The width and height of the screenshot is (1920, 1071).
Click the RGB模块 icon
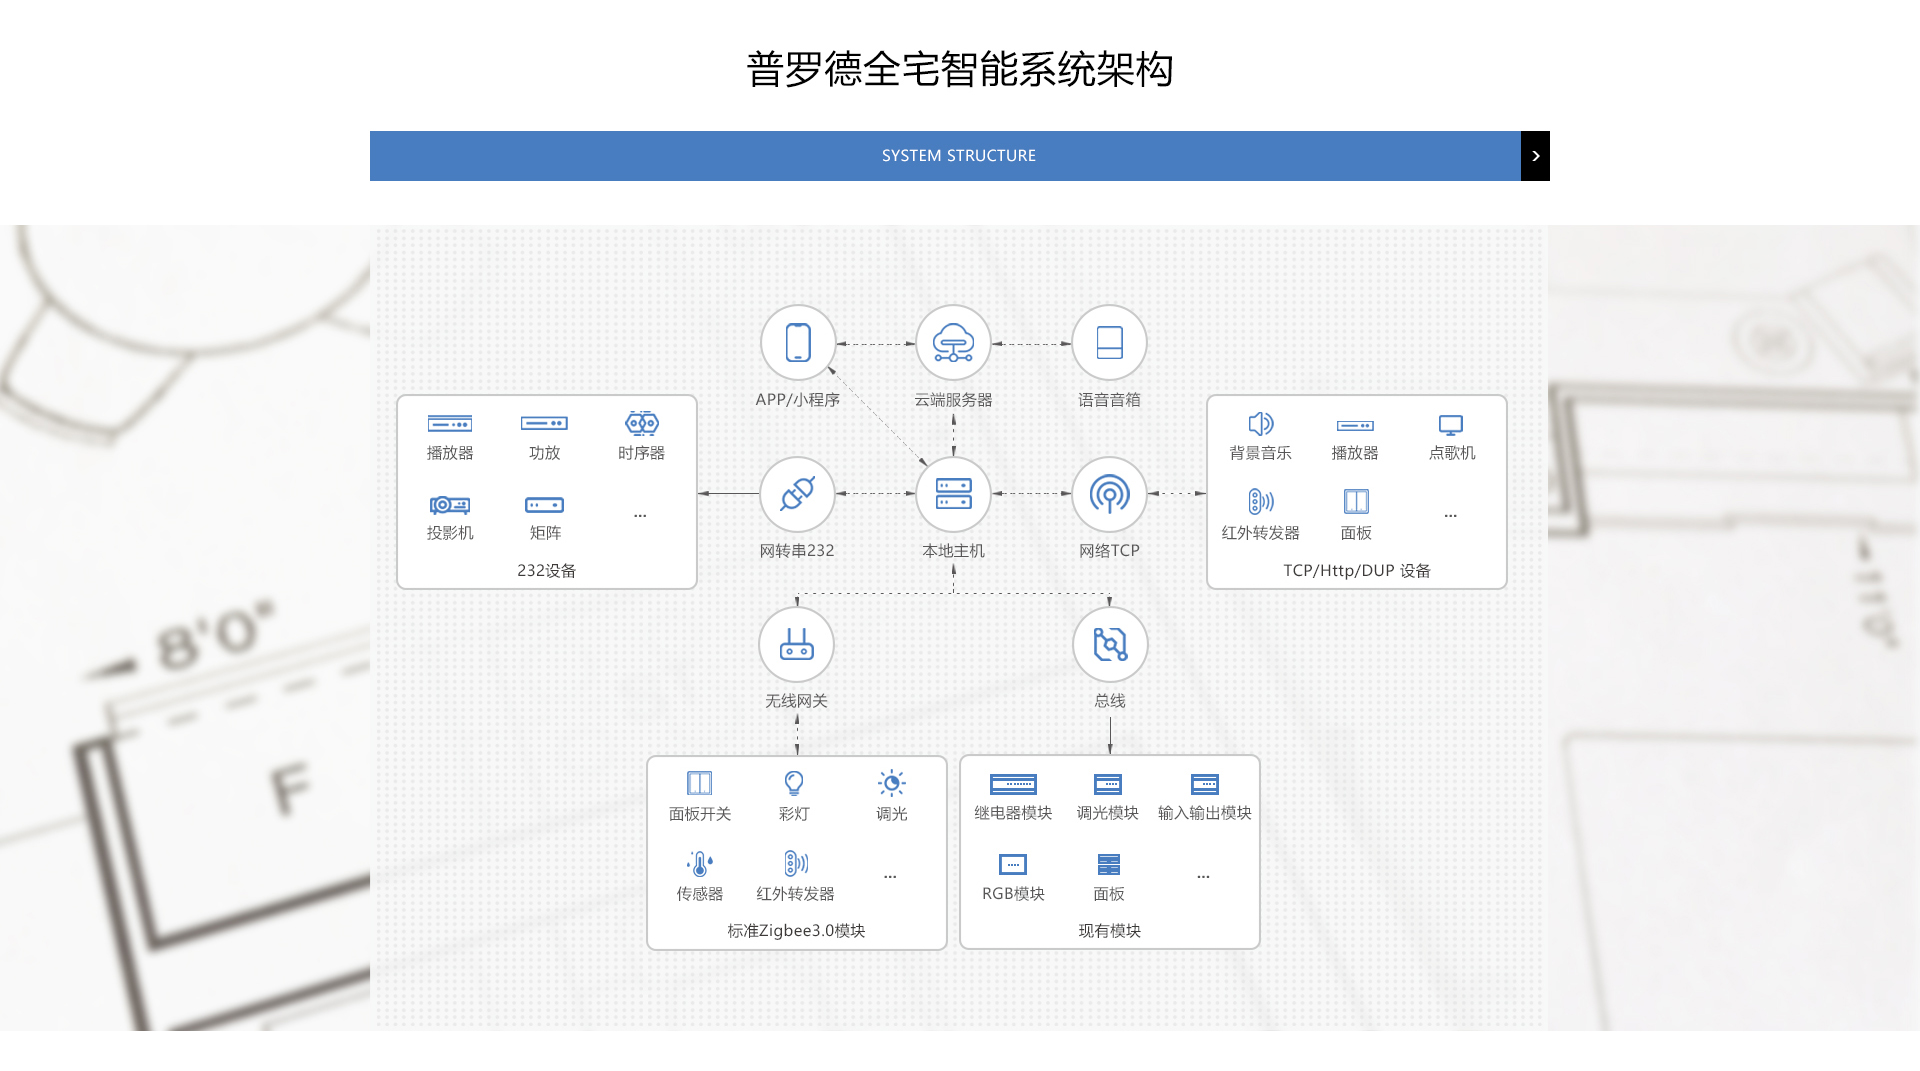1013,864
